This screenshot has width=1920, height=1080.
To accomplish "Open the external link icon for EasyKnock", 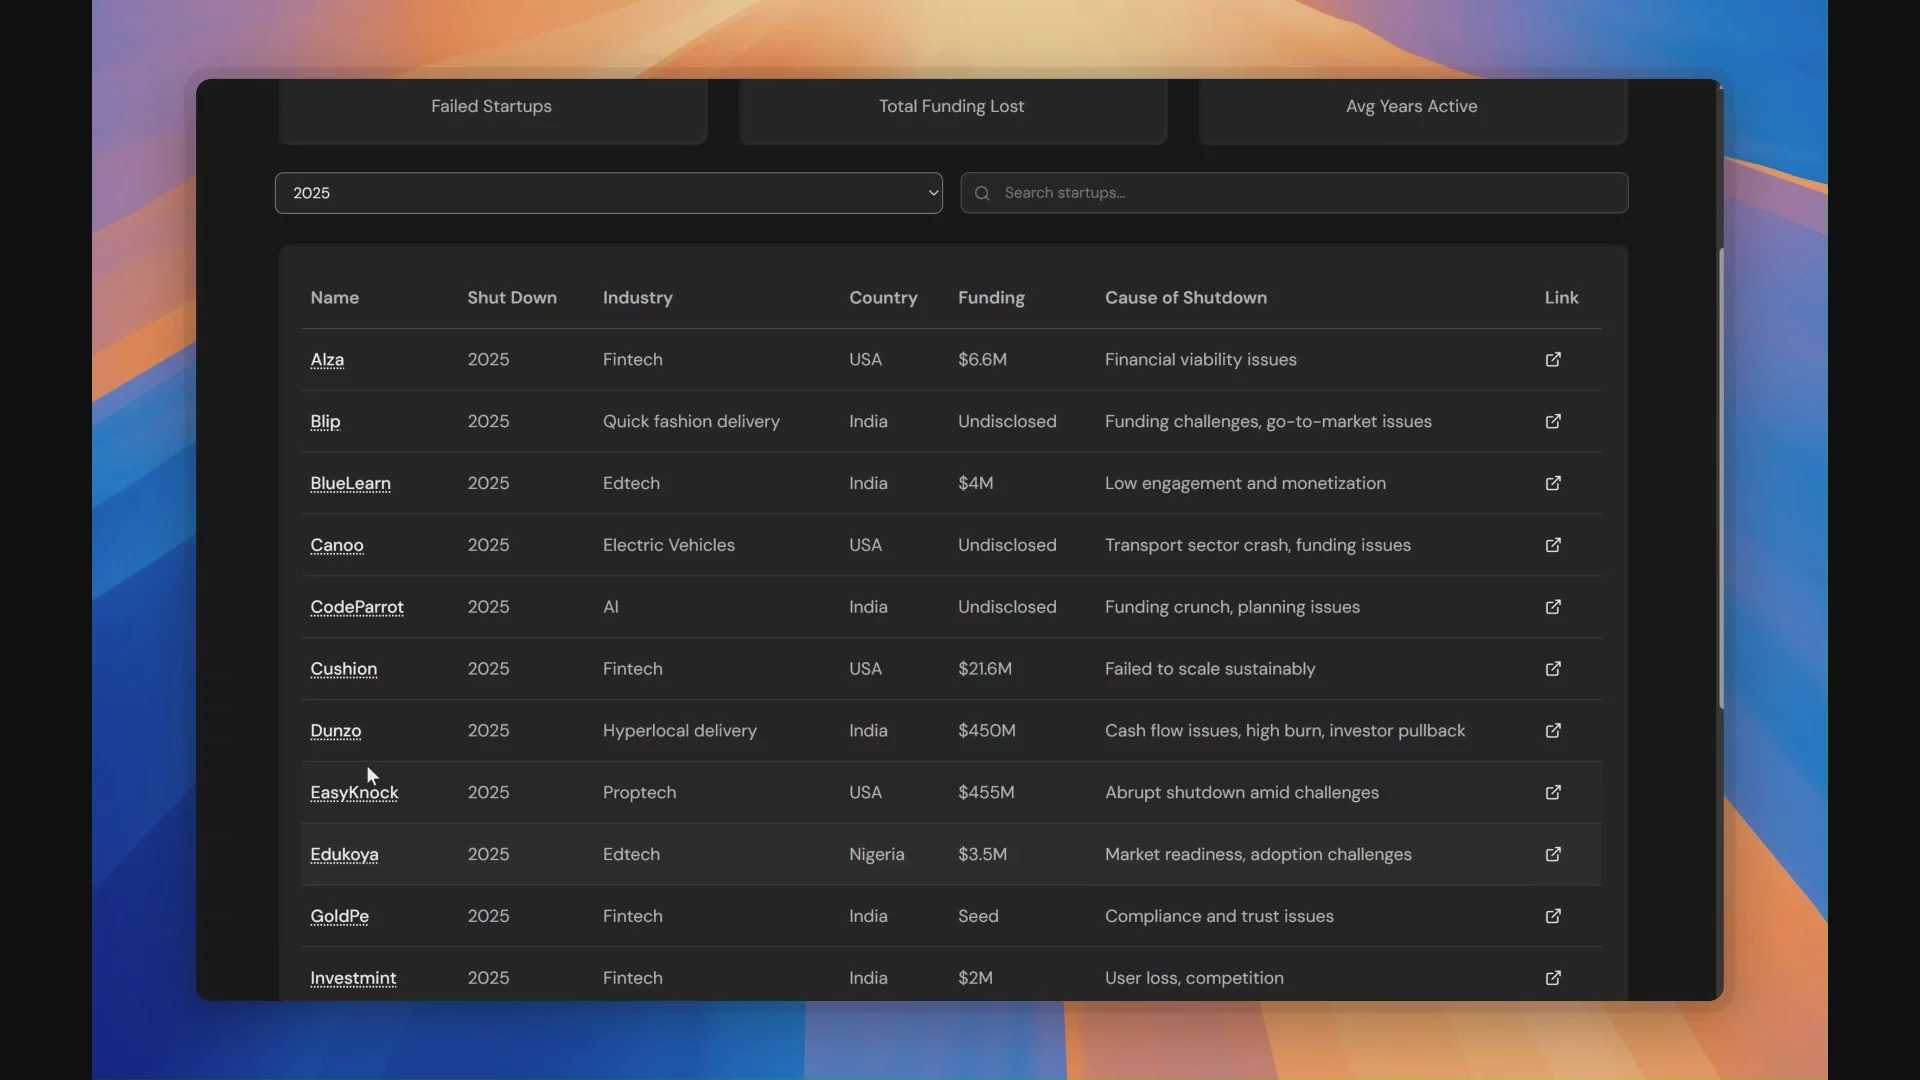I will [x=1553, y=793].
